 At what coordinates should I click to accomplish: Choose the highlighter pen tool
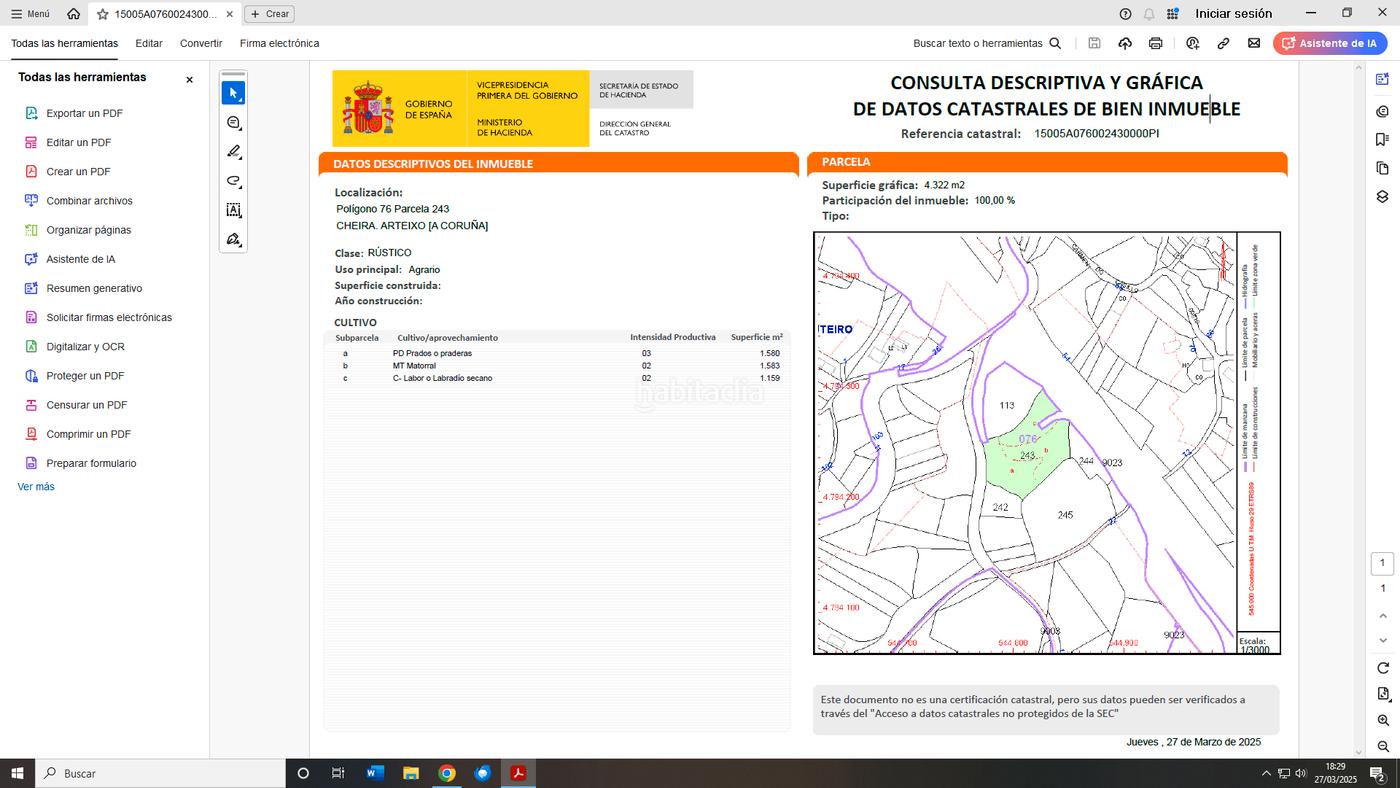pyautogui.click(x=233, y=152)
